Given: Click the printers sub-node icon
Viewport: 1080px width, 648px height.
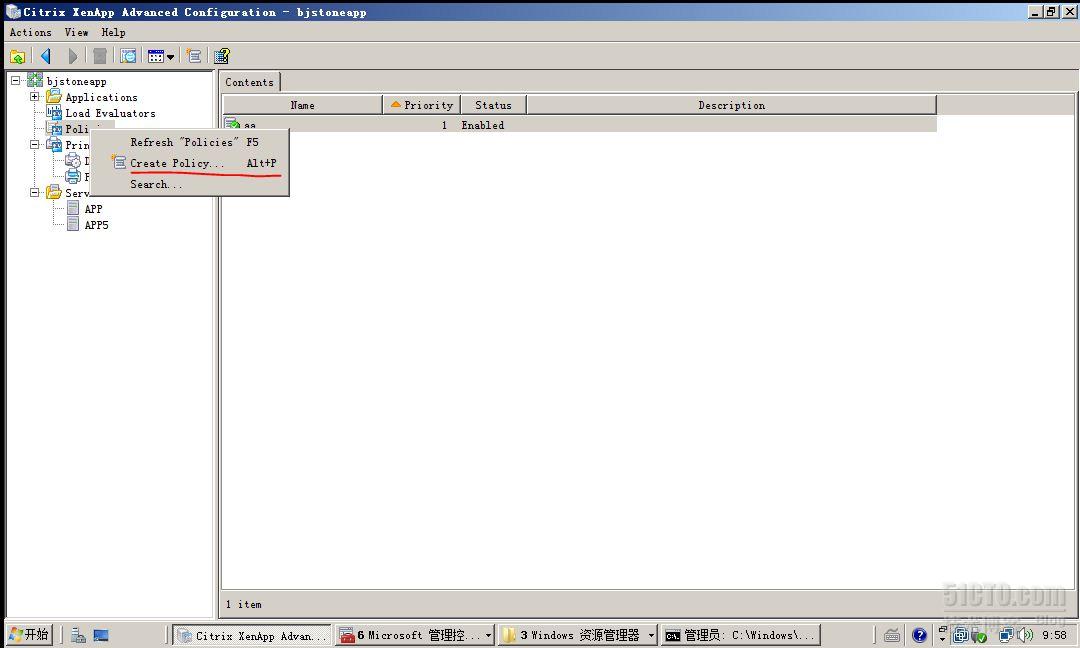Looking at the screenshot, I should point(73,176).
